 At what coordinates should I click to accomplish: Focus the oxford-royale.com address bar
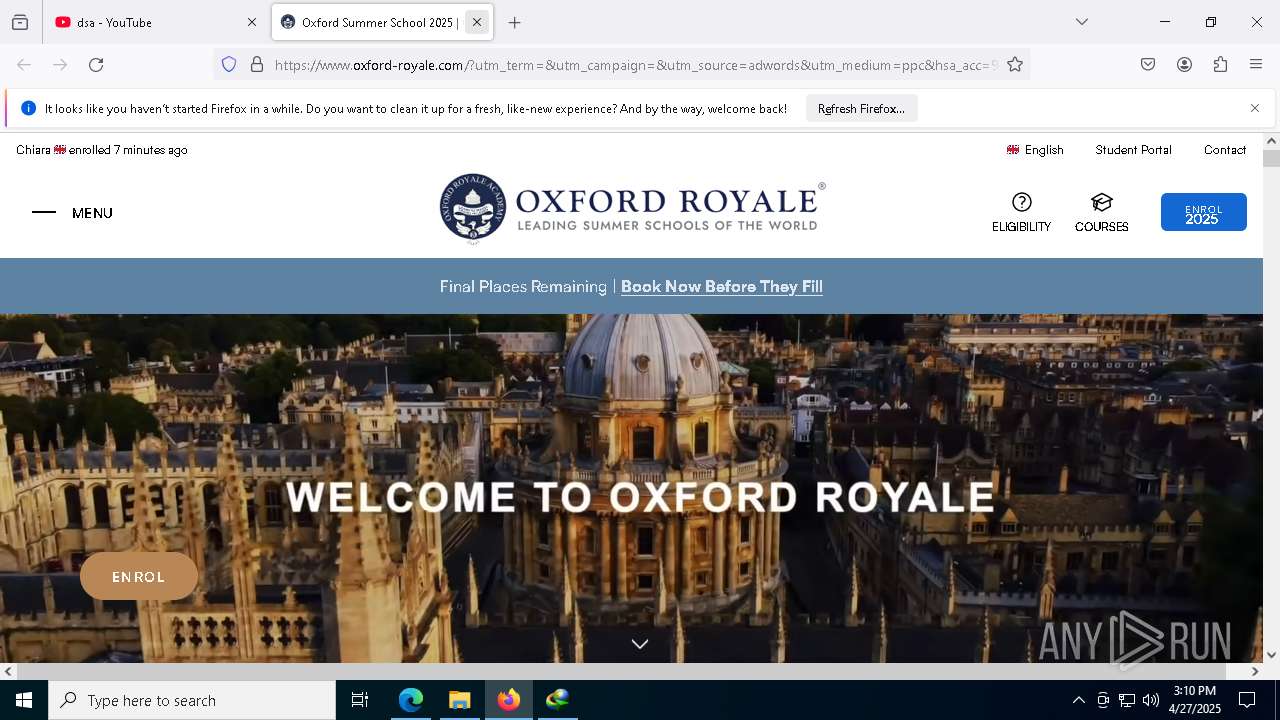(635, 65)
